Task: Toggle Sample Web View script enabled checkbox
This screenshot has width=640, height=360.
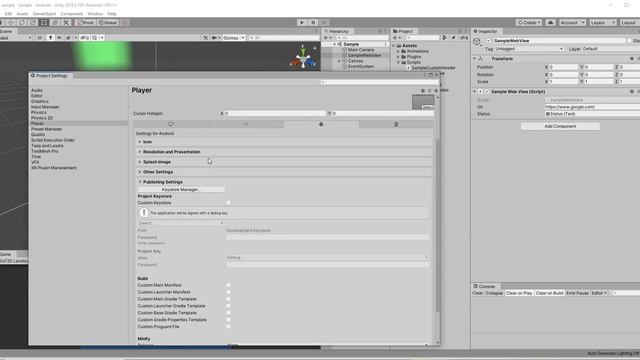Action: pyautogui.click(x=487, y=91)
